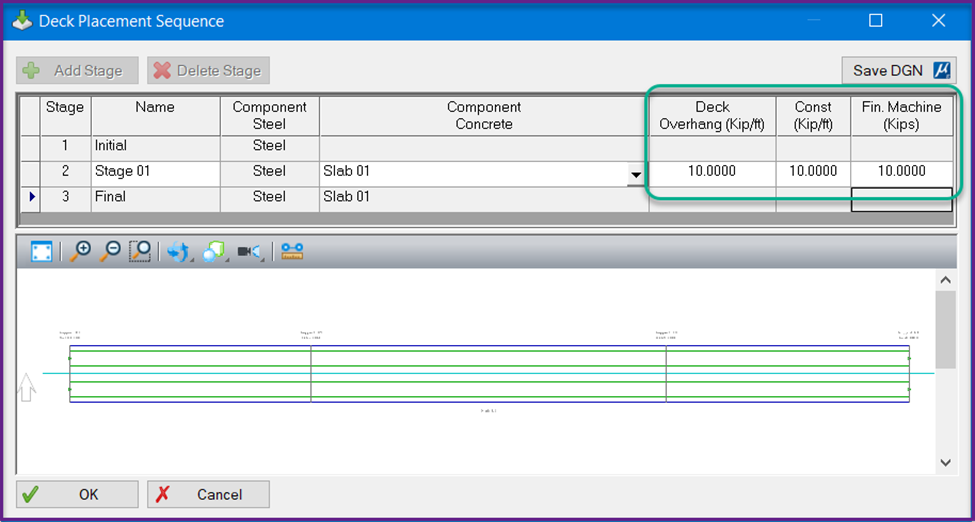The width and height of the screenshot is (975, 522).
Task: Cancel the Deck Placement Sequence dialog
Action: tap(208, 494)
